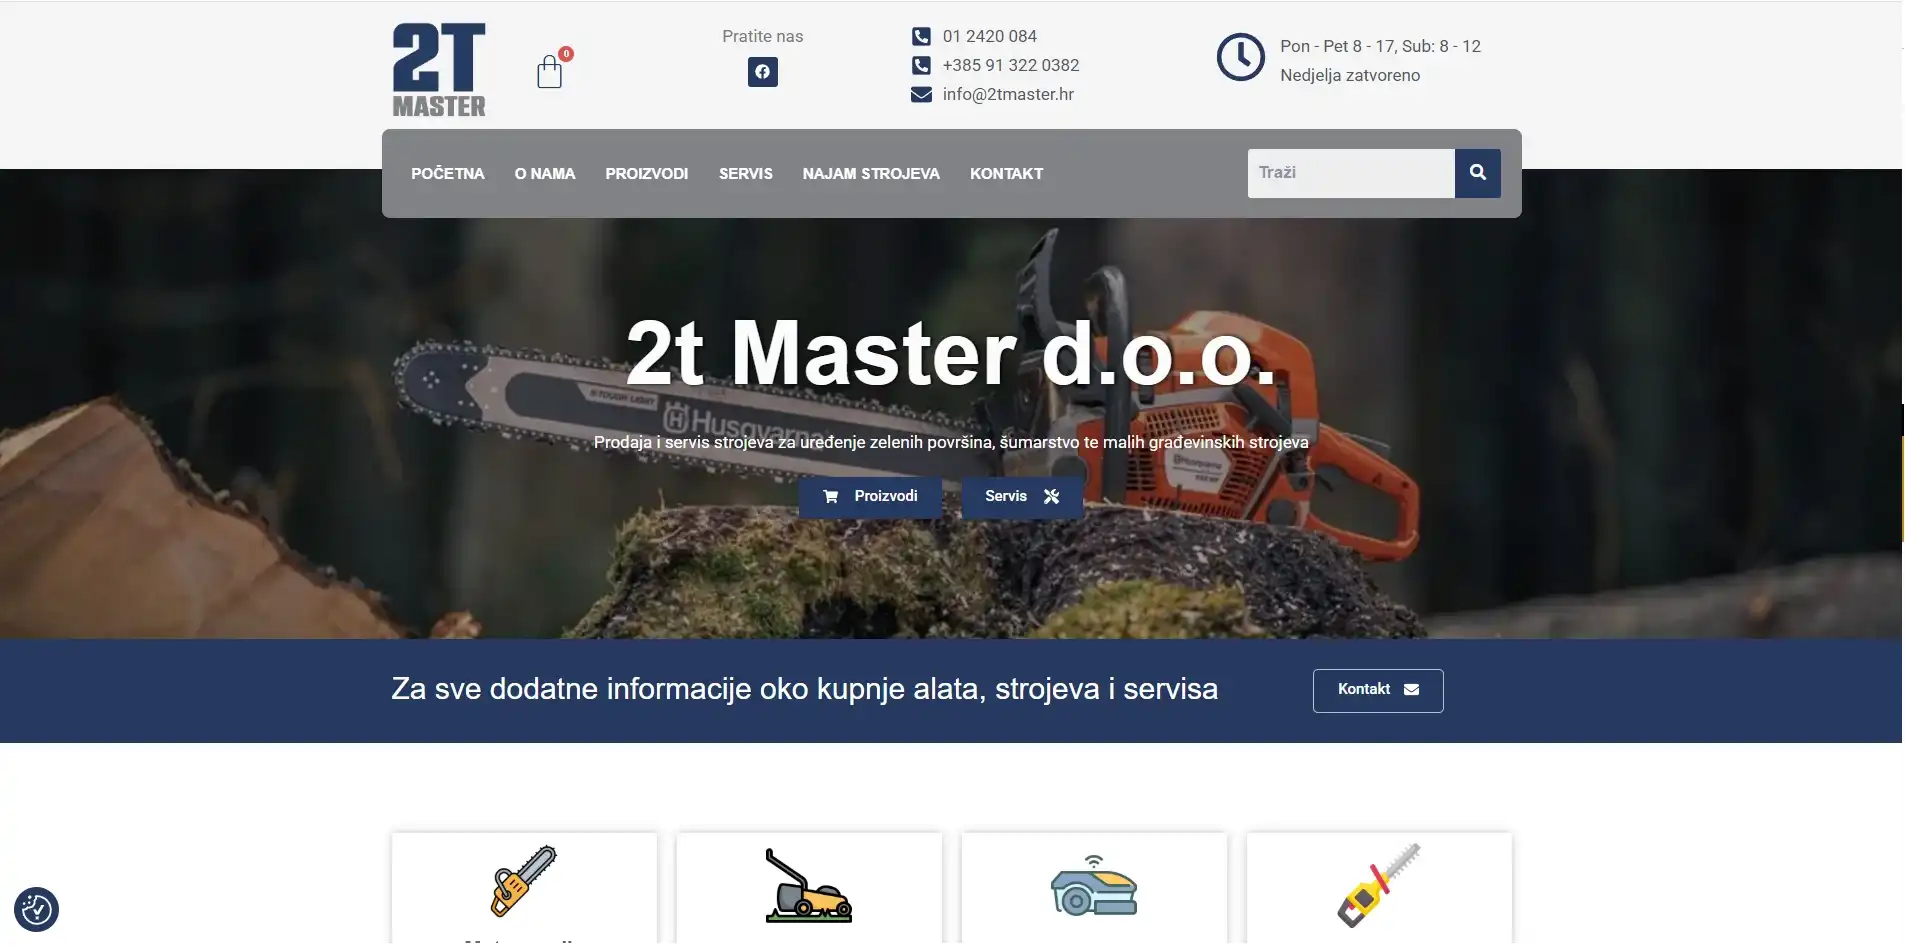
Task: Click the search magnifier icon
Action: pyautogui.click(x=1478, y=172)
